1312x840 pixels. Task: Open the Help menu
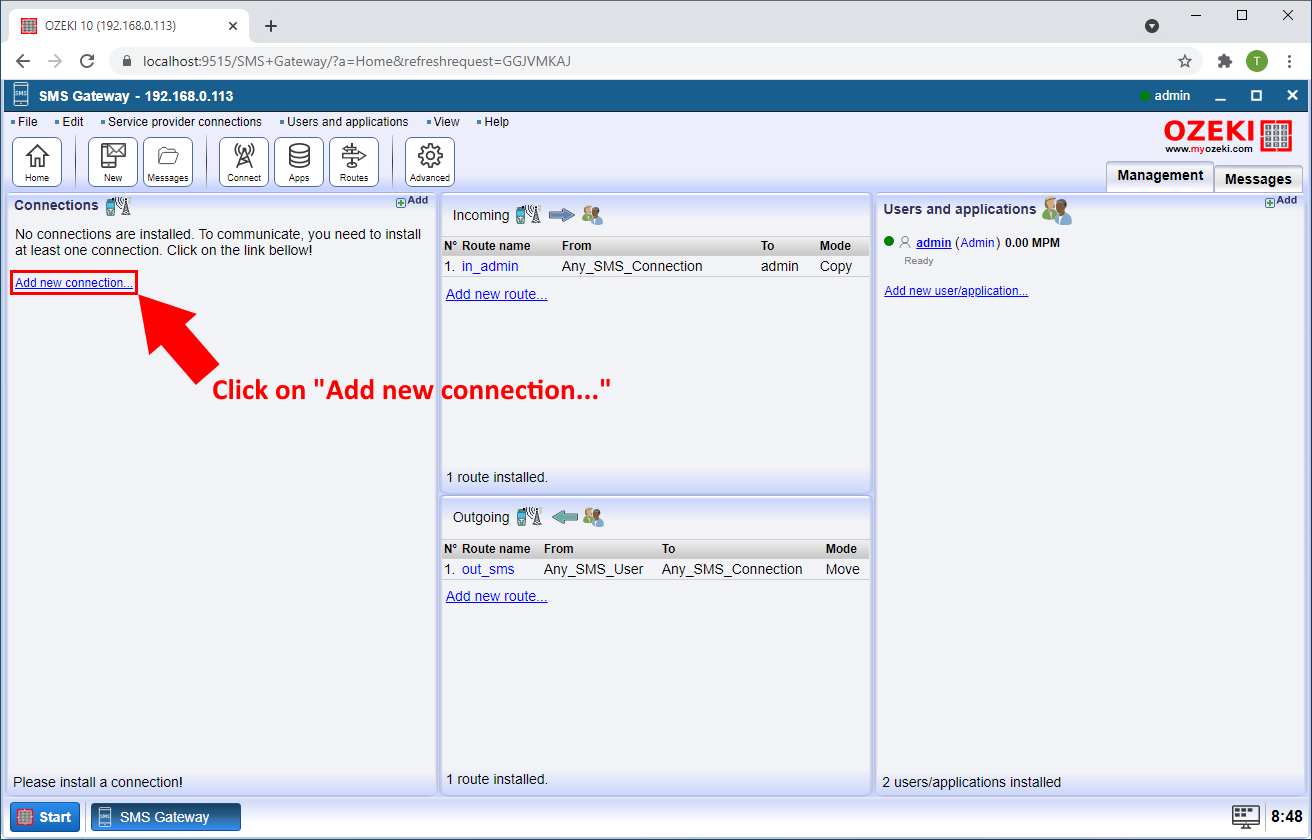pos(496,122)
